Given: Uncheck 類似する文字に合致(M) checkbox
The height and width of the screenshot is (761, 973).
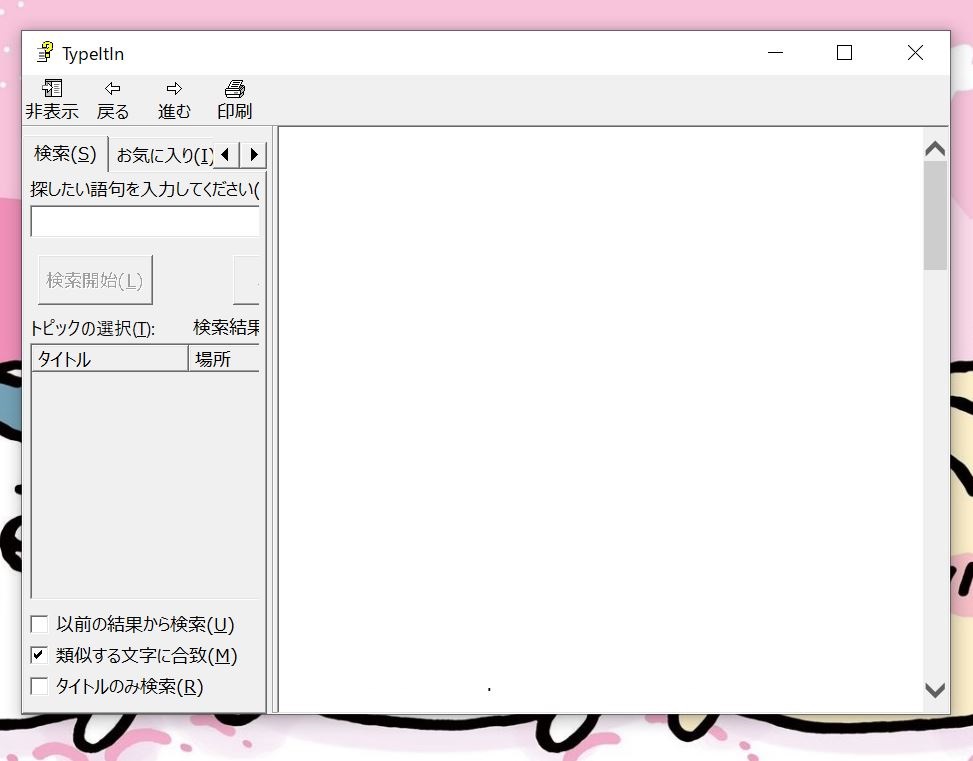Looking at the screenshot, I should click(39, 655).
